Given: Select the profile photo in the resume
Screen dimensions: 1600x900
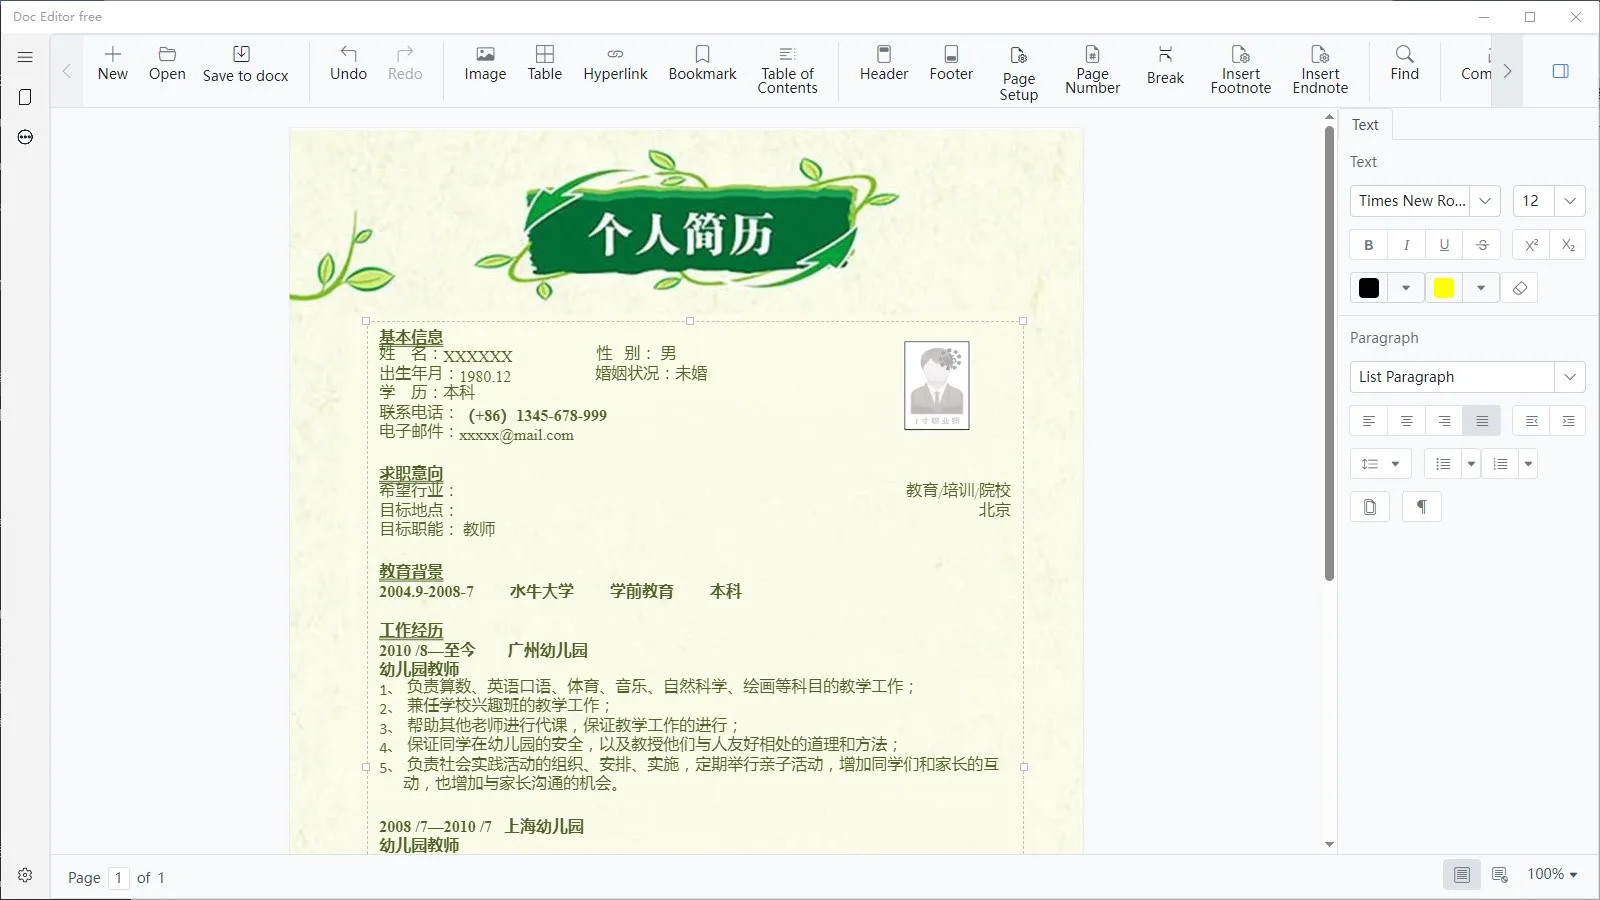Looking at the screenshot, I should point(937,385).
